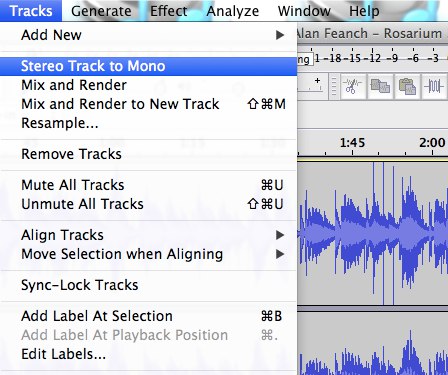Click the 1:45 mark on timeline ruler
The height and width of the screenshot is (375, 448).
coord(352,143)
